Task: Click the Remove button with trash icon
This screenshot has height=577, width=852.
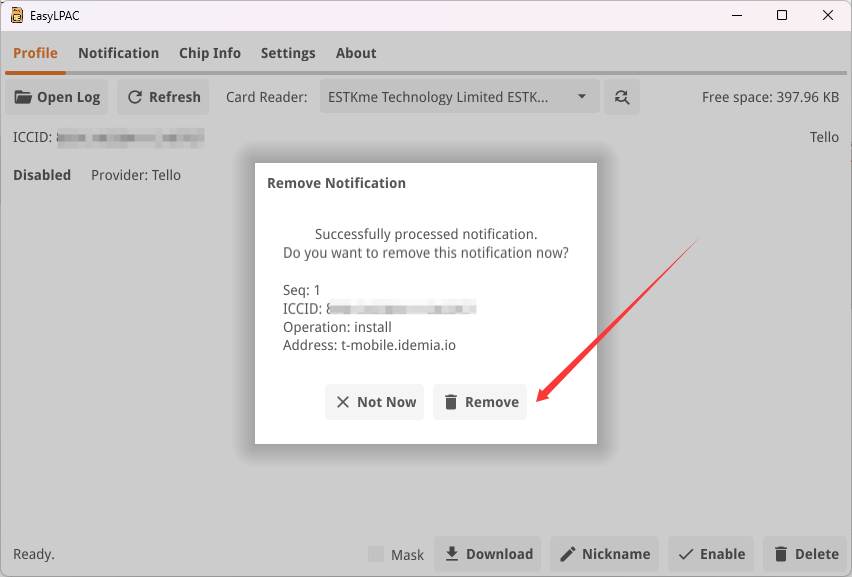Action: 480,402
